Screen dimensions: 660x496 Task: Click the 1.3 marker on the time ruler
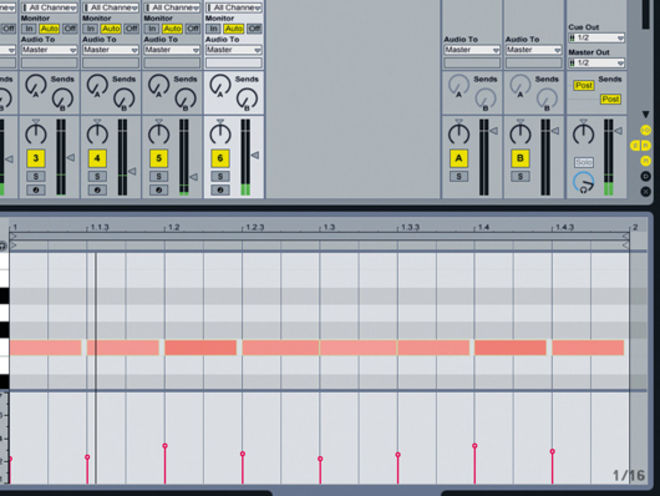pos(329,227)
